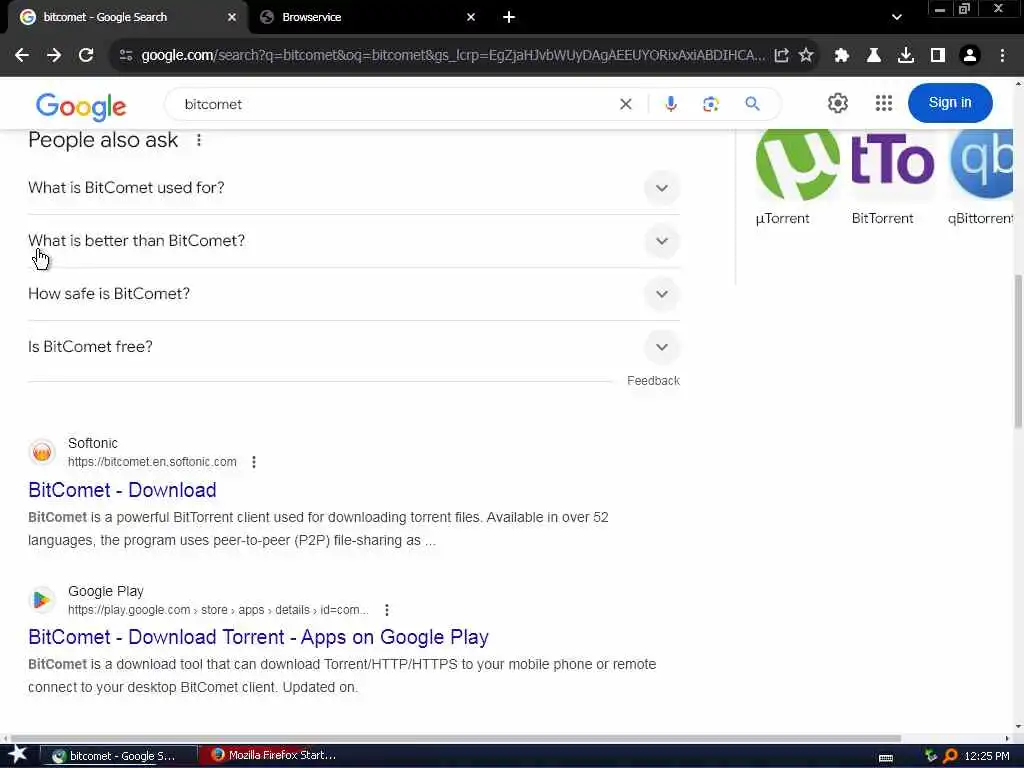Viewport: 1024px width, 768px height.
Task: Open the qBittorrent related search thumbnail
Action: click(980, 178)
